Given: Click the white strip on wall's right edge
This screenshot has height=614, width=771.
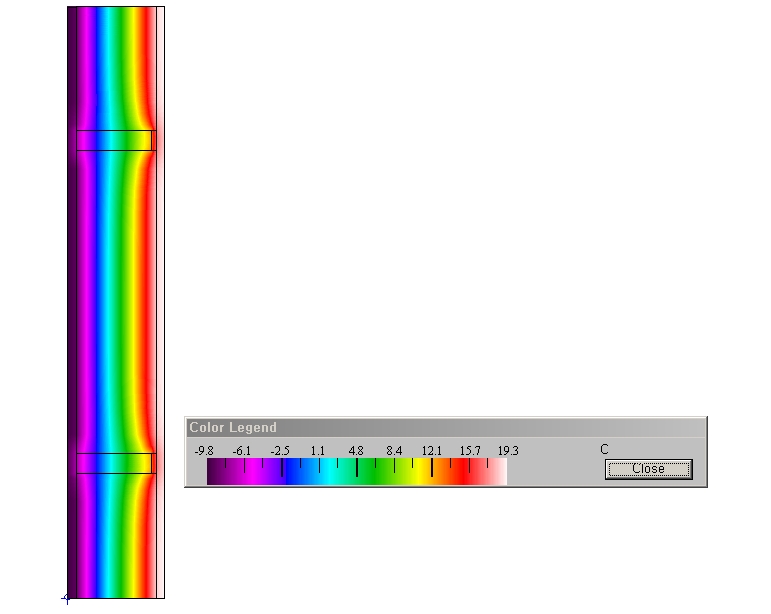Looking at the screenshot, I should click(x=160, y=300).
